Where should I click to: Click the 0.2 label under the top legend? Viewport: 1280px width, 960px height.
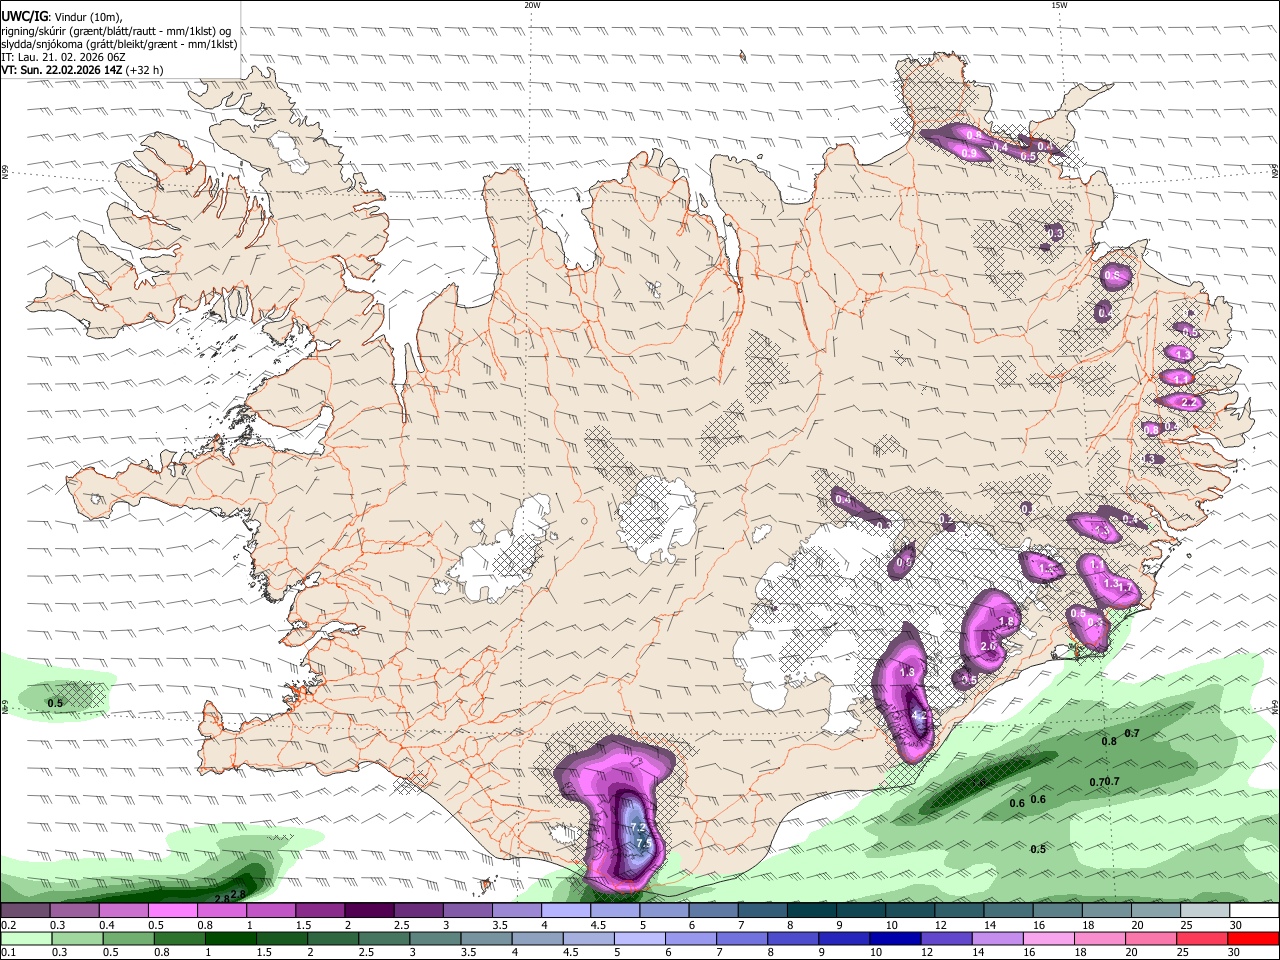pyautogui.click(x=8, y=925)
